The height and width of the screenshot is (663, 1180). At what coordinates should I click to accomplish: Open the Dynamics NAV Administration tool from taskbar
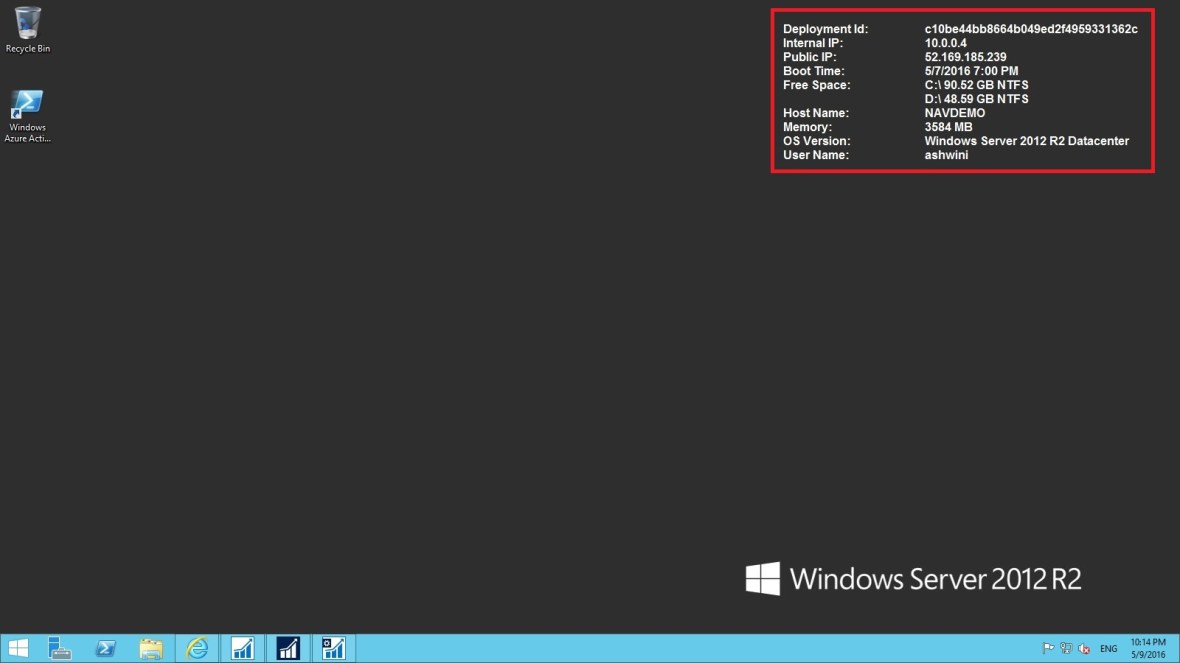333,648
